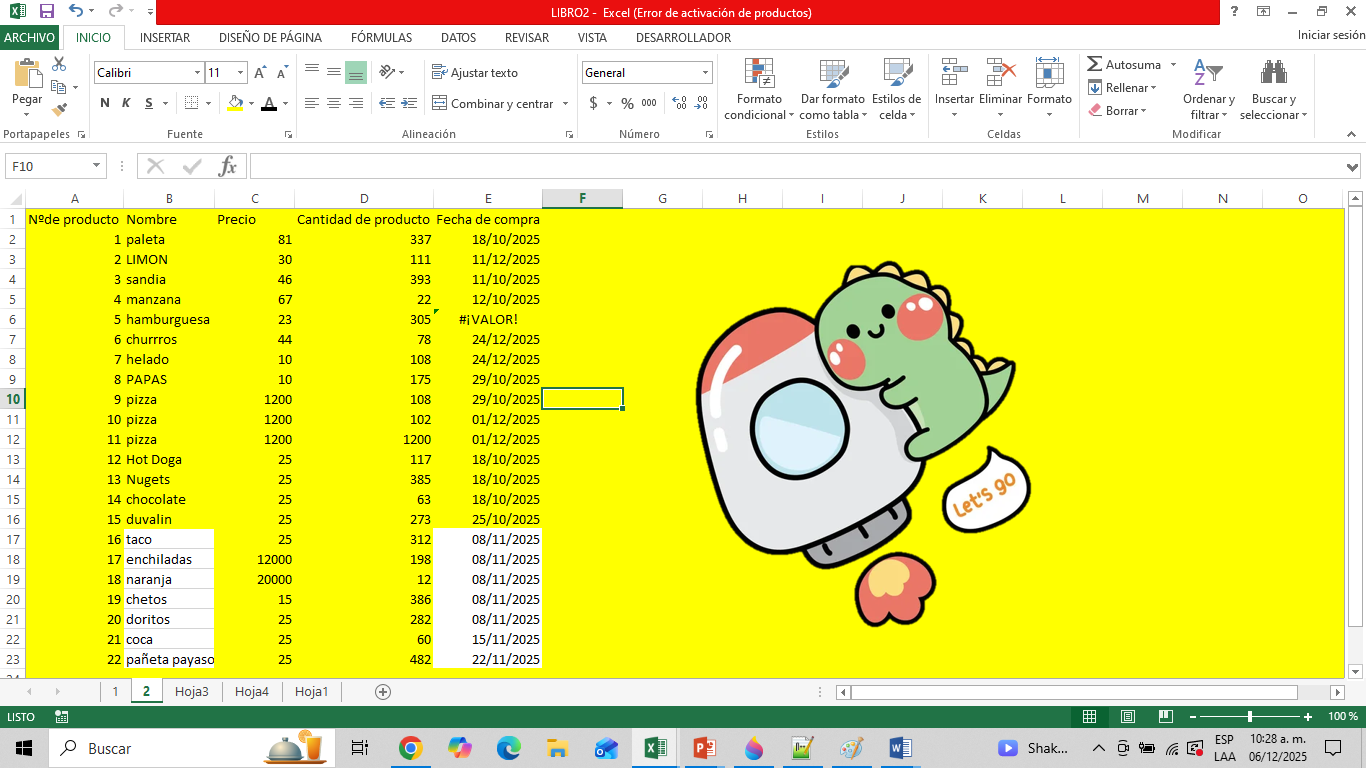Click the Insert Function fx icon
The height and width of the screenshot is (768, 1366).
[x=228, y=166]
